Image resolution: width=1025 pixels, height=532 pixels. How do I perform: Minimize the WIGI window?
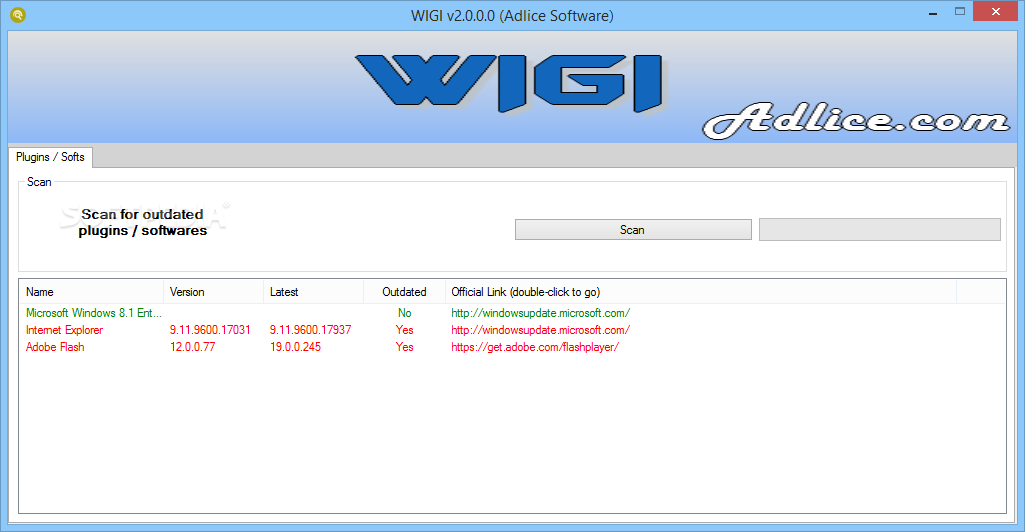pyautogui.click(x=933, y=13)
